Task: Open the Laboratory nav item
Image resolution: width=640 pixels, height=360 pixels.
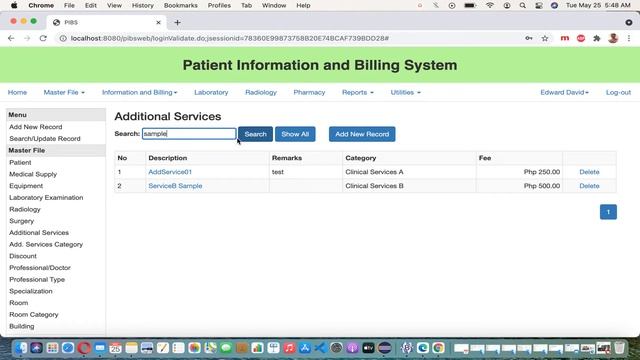Action: pyautogui.click(x=211, y=92)
